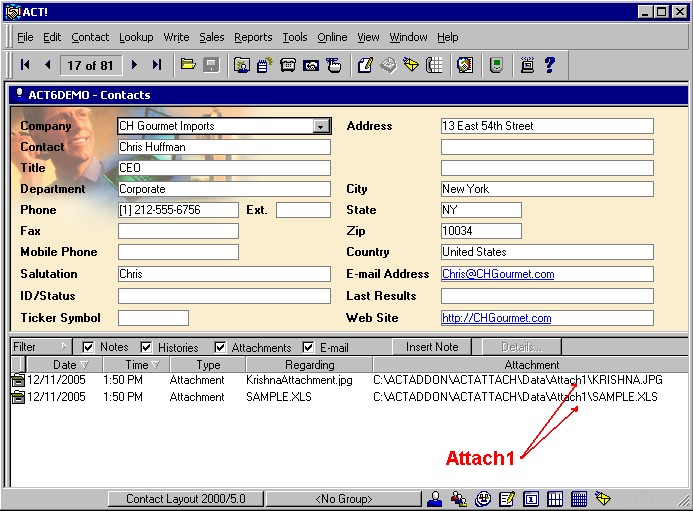Open daily calendar icon in status bar

click(x=531, y=499)
